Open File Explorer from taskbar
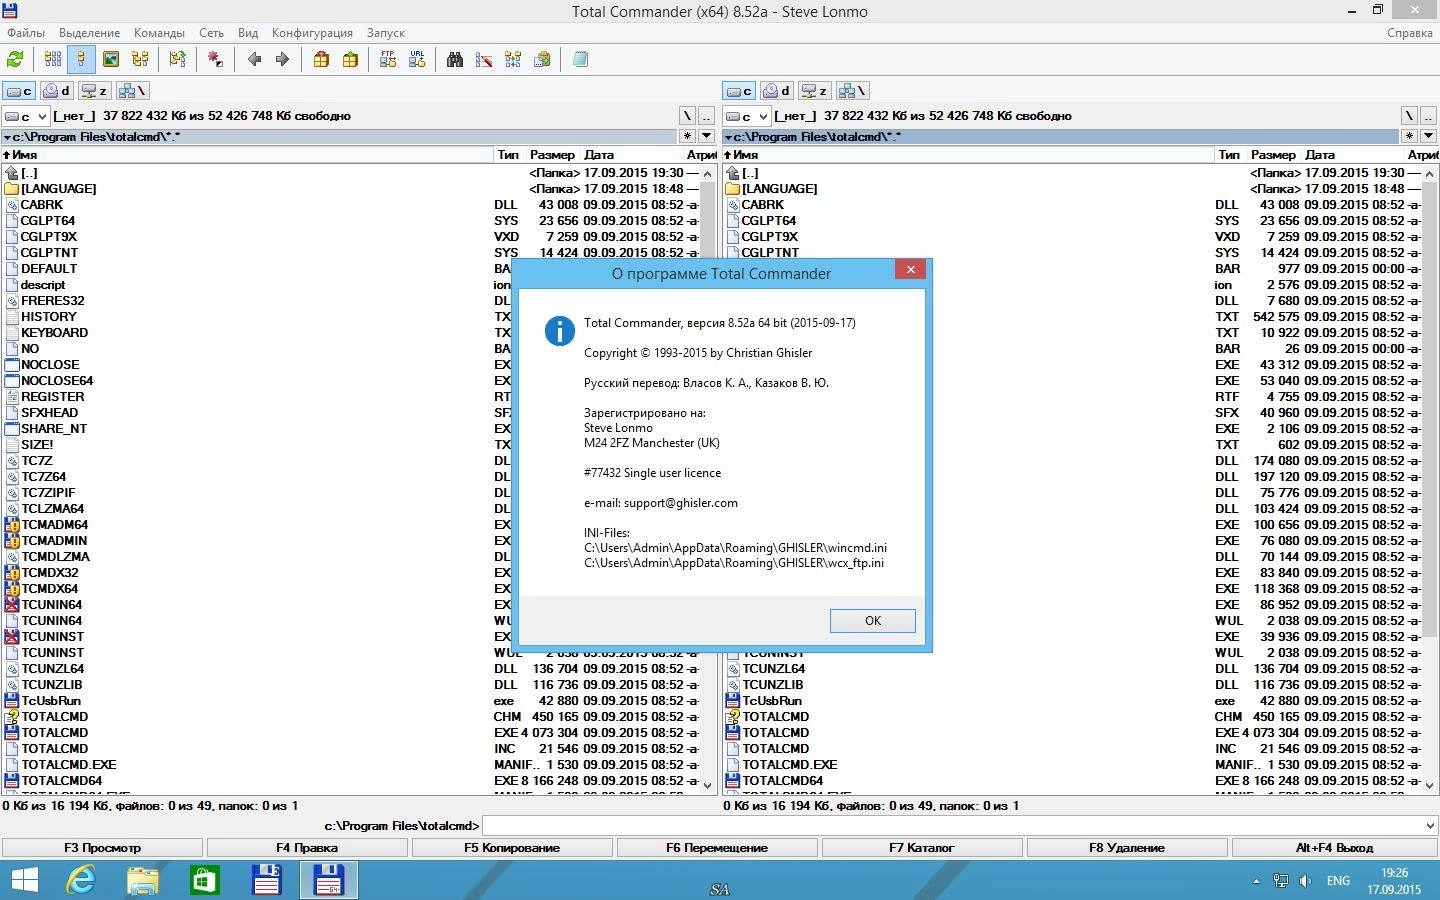The height and width of the screenshot is (900, 1440). click(x=143, y=881)
